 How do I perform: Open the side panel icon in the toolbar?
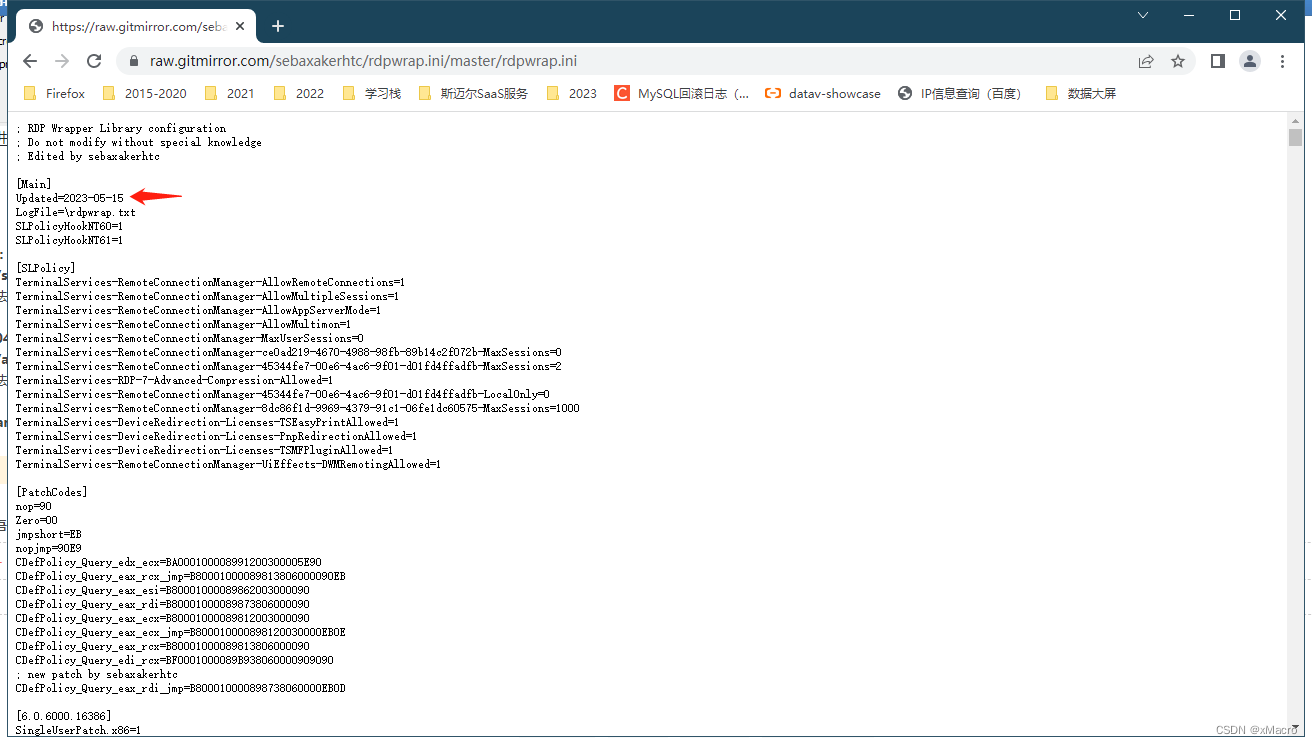tap(1217, 60)
